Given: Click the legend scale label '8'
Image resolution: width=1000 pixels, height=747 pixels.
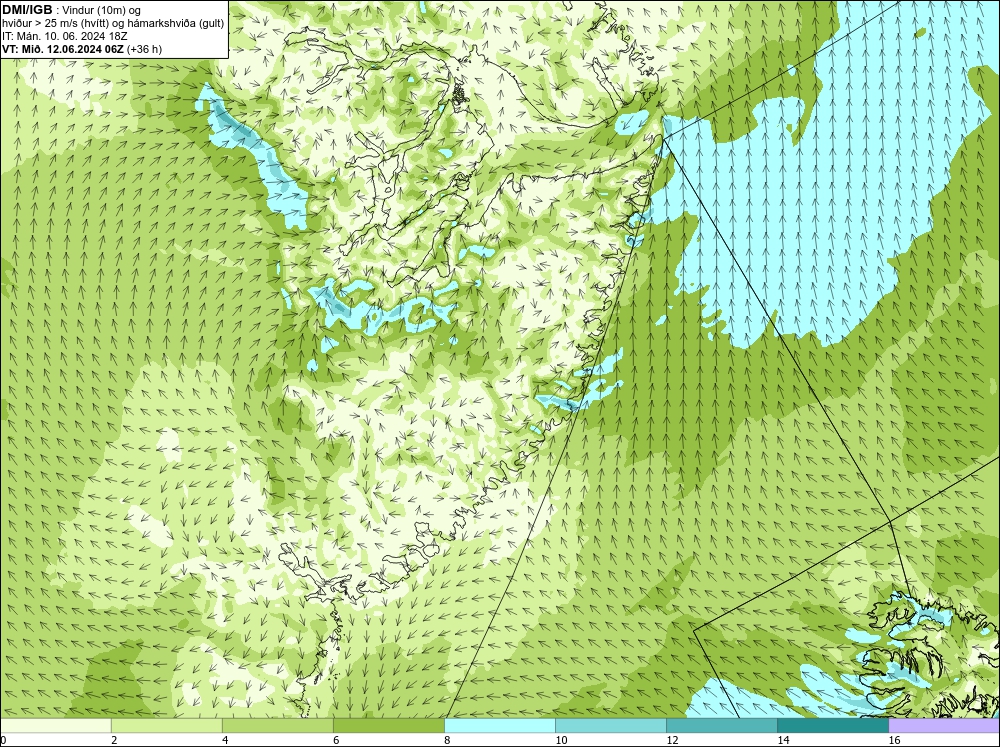Looking at the screenshot, I should coord(447,740).
